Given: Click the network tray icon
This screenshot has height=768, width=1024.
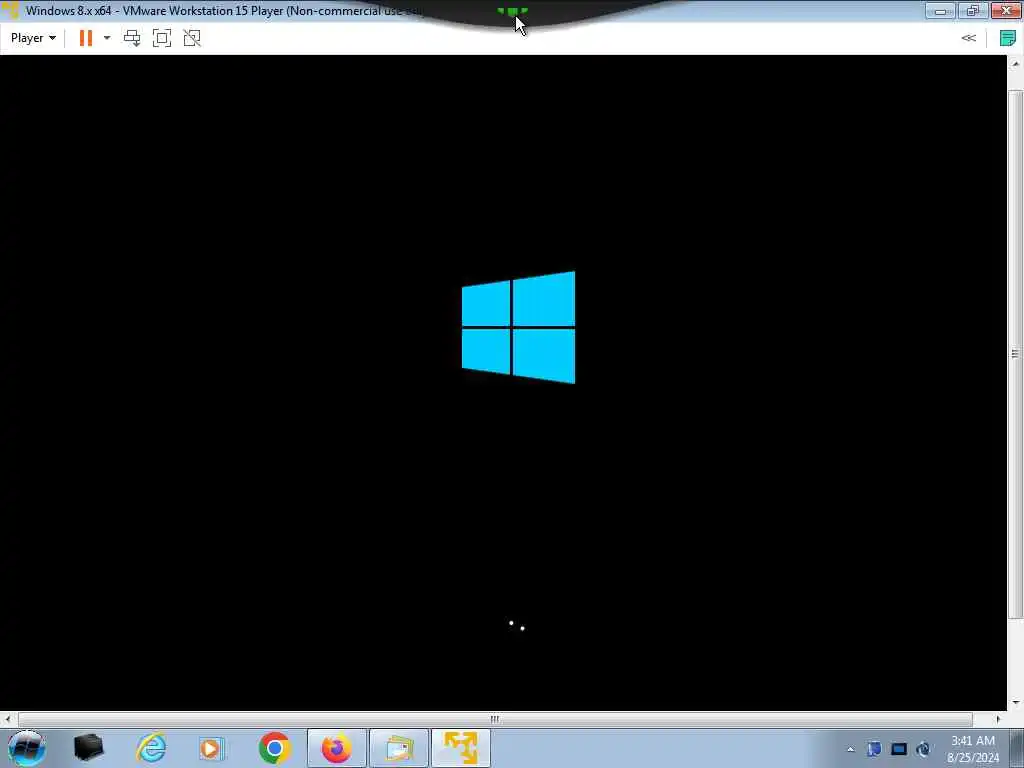Looking at the screenshot, I should [x=899, y=749].
